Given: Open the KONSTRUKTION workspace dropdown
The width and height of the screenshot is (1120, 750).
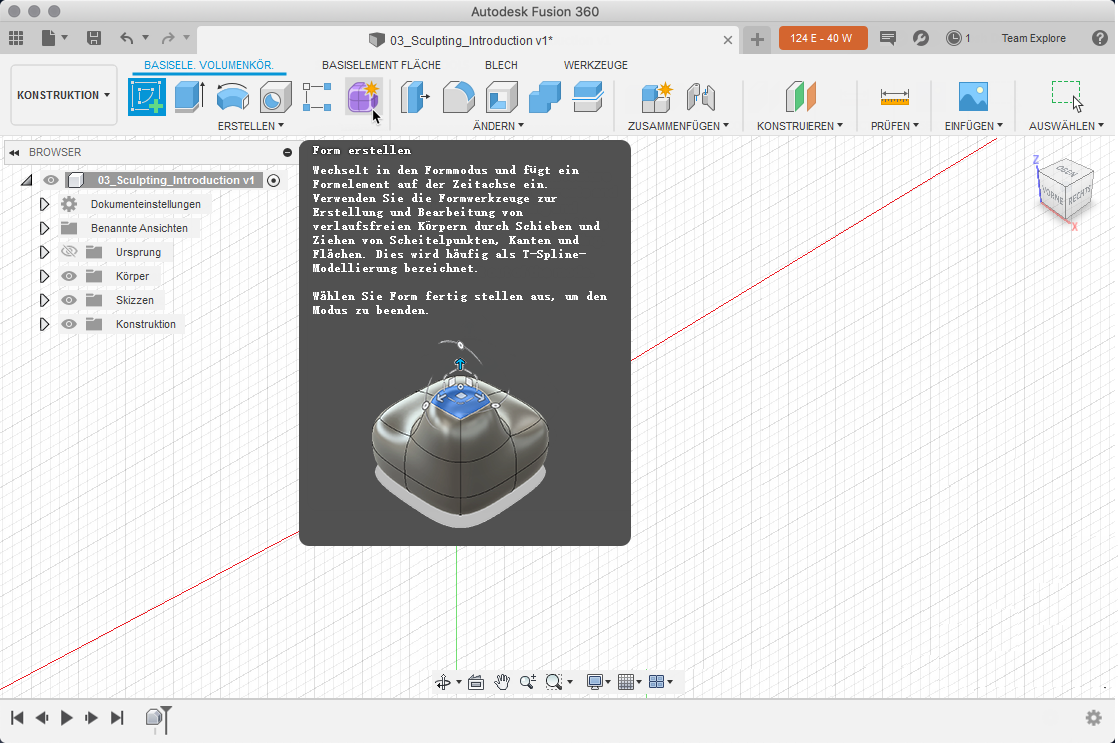Looking at the screenshot, I should coord(64,95).
